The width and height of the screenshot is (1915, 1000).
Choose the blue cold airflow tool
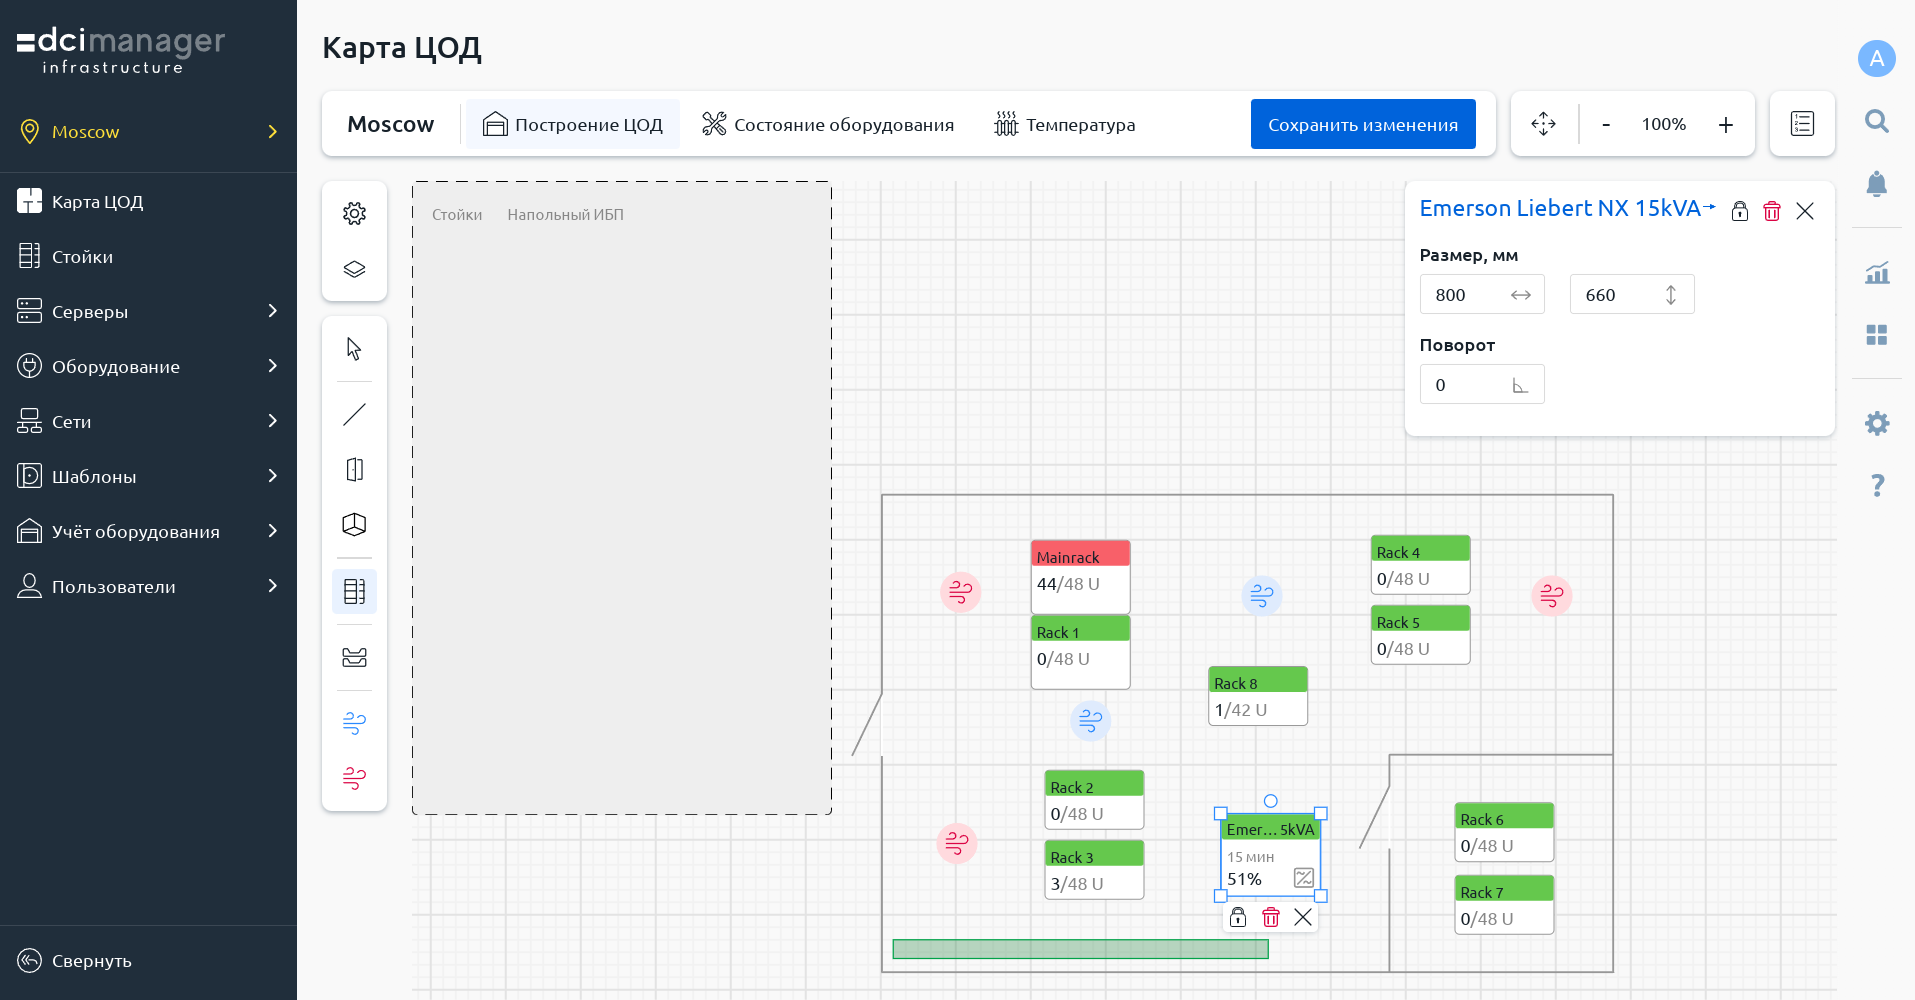354,723
